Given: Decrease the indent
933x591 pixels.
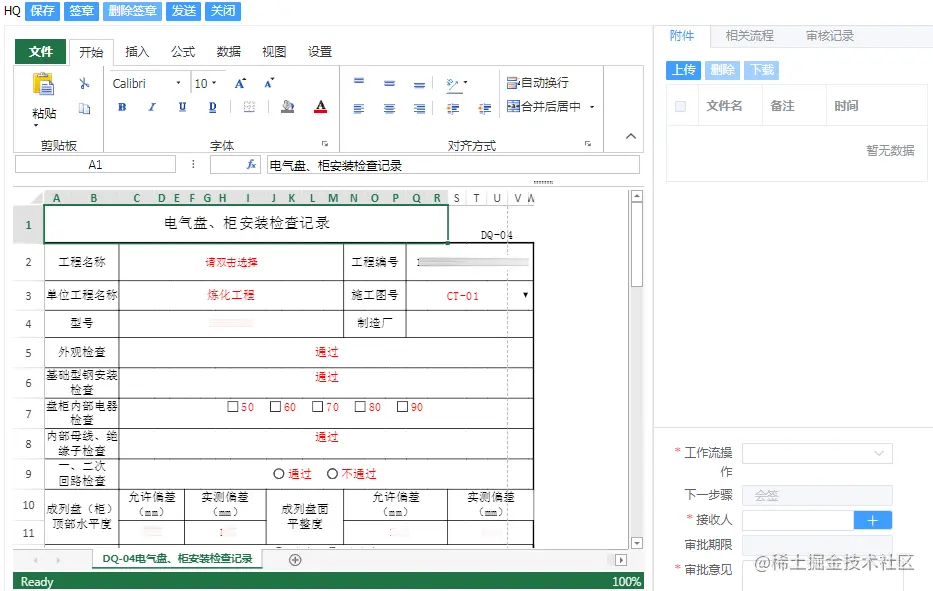Looking at the screenshot, I should click(x=453, y=108).
